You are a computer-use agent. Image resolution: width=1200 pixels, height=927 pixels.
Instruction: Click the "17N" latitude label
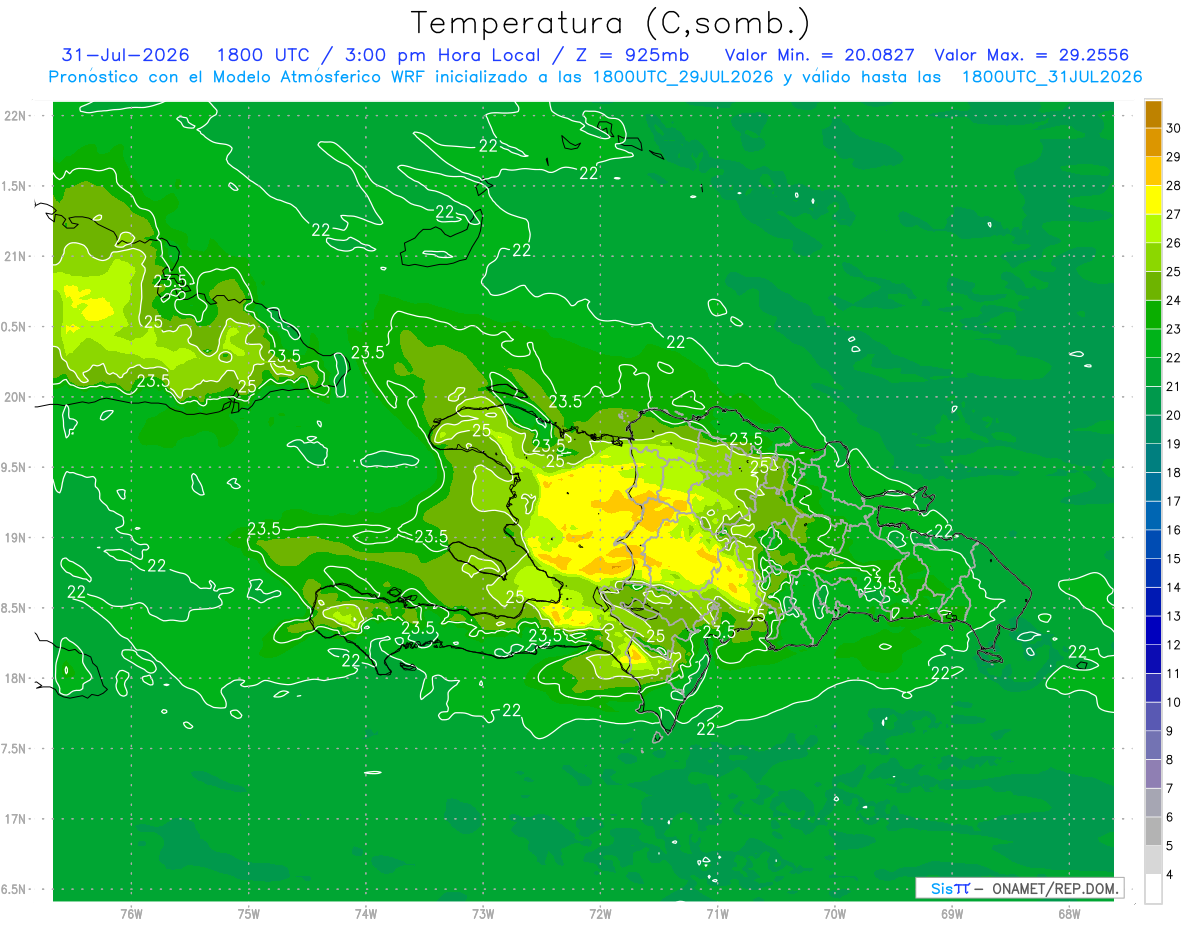coord(15,819)
